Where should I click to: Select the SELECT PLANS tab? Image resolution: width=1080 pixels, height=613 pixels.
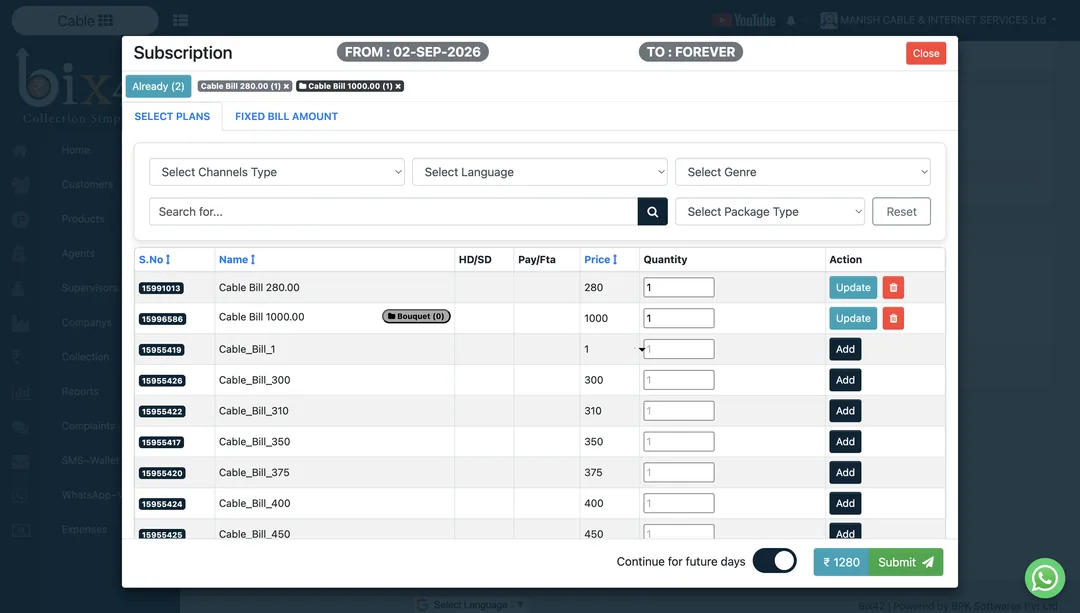172,116
